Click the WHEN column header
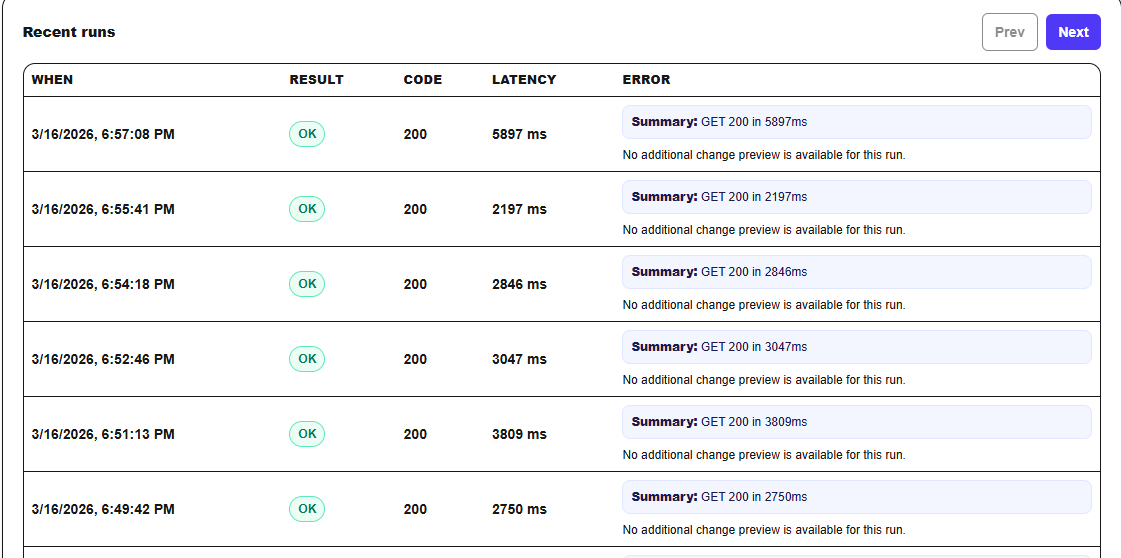Image resolution: width=1121 pixels, height=558 pixels. (52, 80)
